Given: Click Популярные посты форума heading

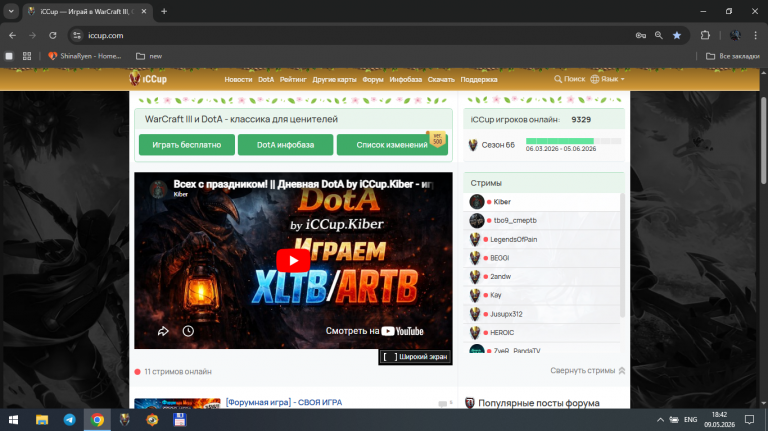Looking at the screenshot, I should [538, 403].
